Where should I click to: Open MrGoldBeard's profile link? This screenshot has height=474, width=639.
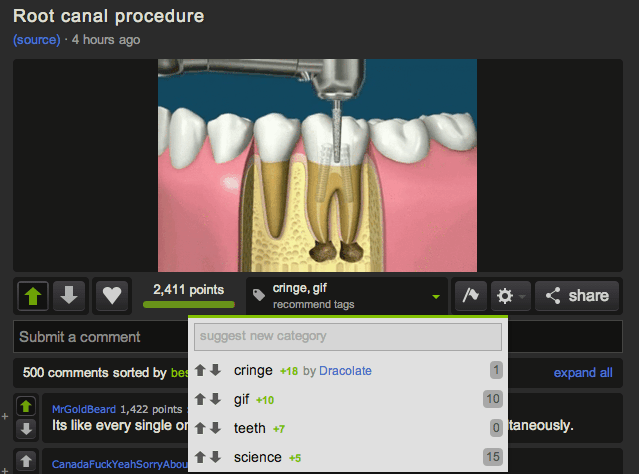click(84, 409)
